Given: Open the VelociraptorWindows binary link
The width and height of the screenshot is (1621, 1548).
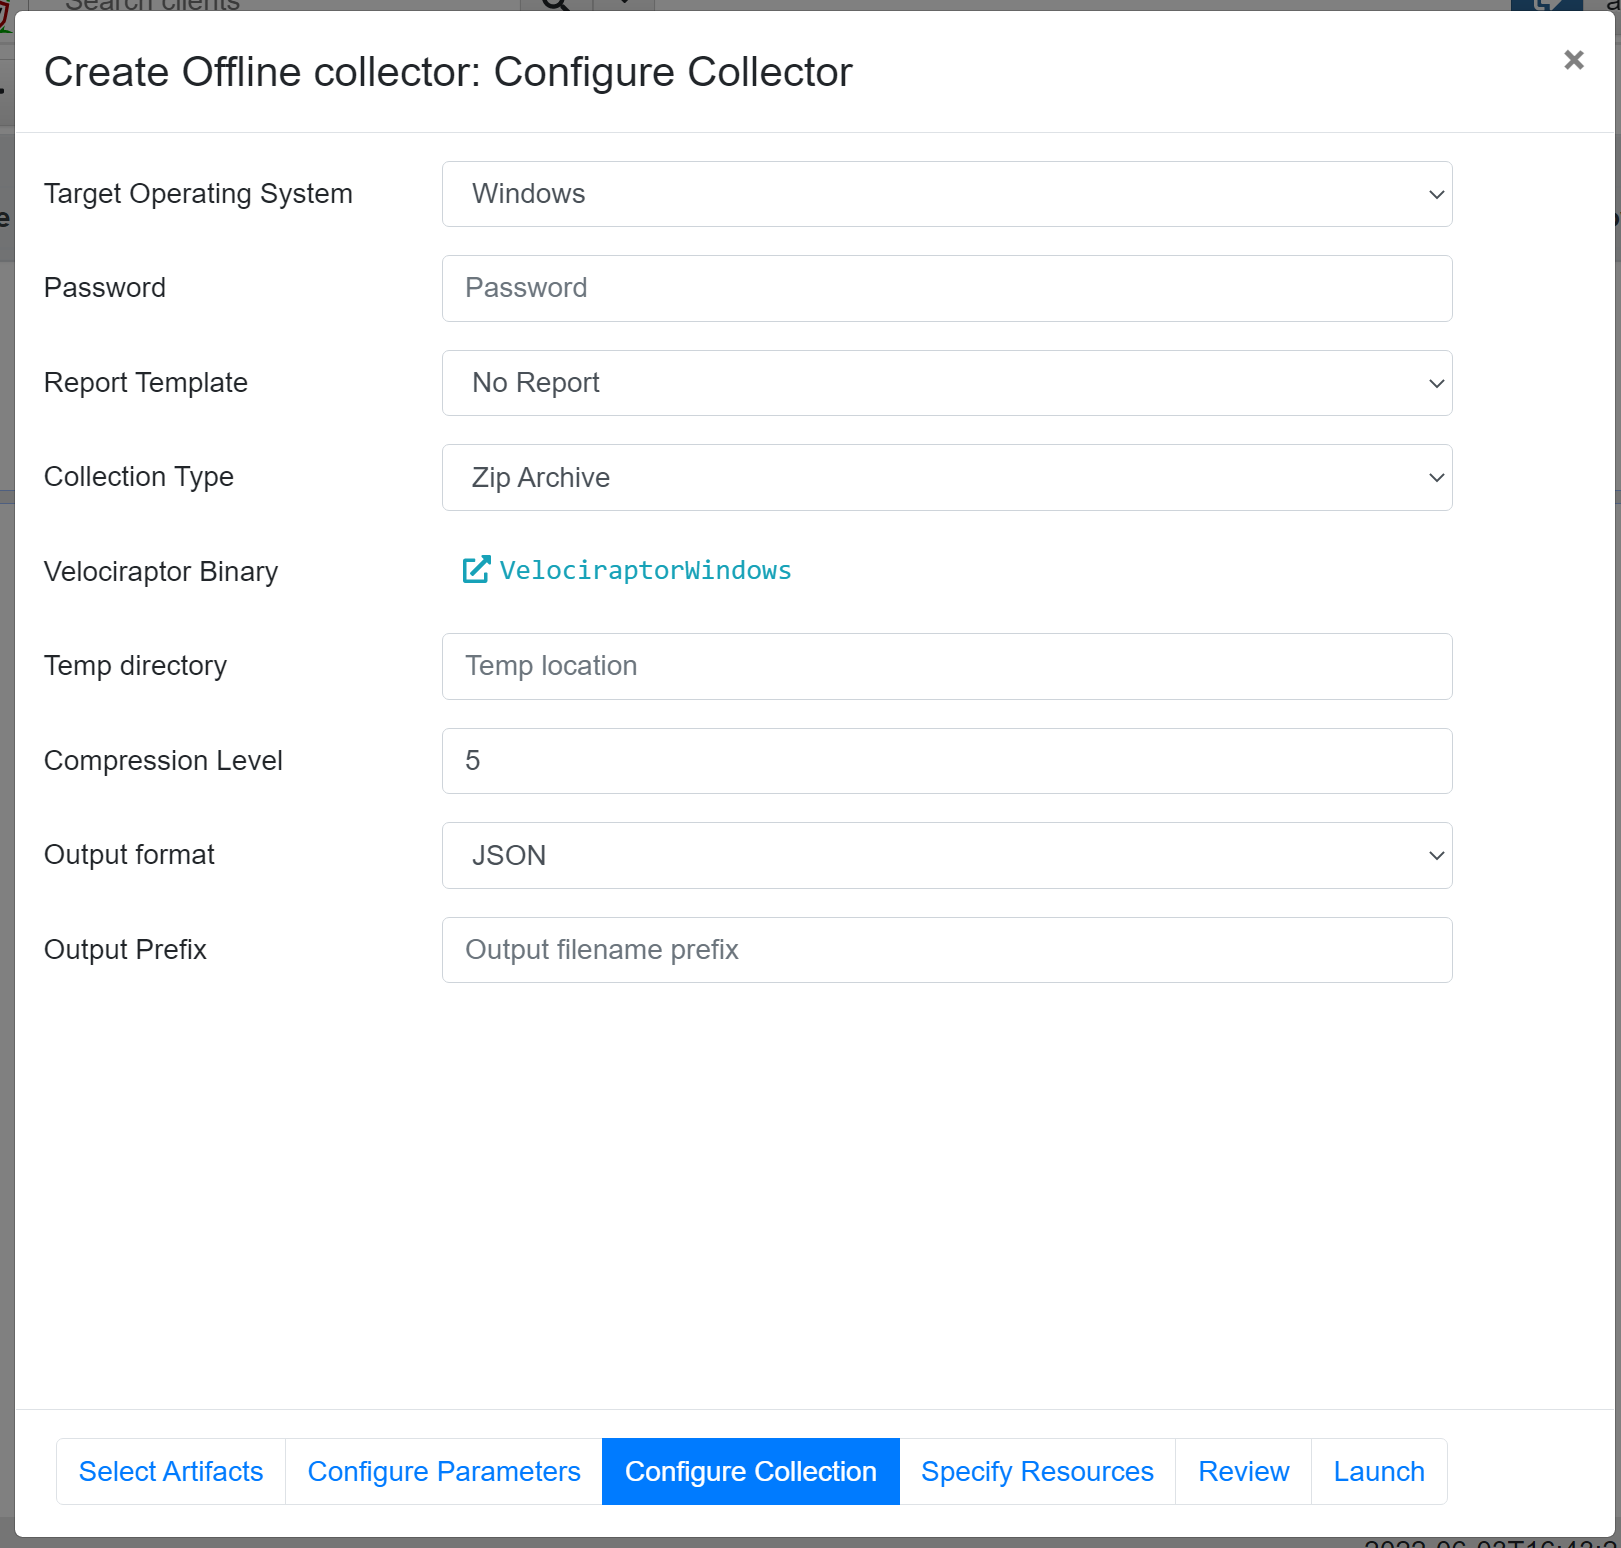Looking at the screenshot, I should 645,570.
